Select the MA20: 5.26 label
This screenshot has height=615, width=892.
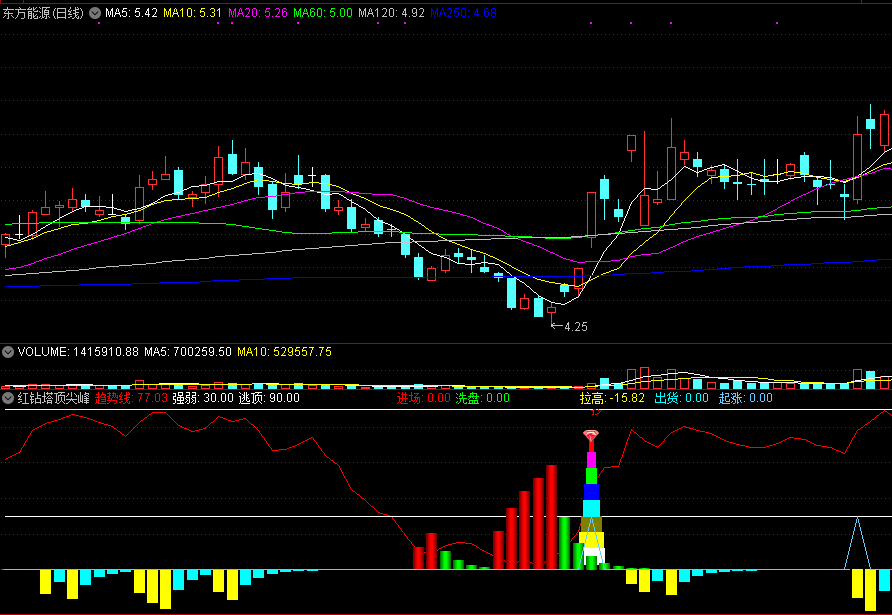click(258, 13)
